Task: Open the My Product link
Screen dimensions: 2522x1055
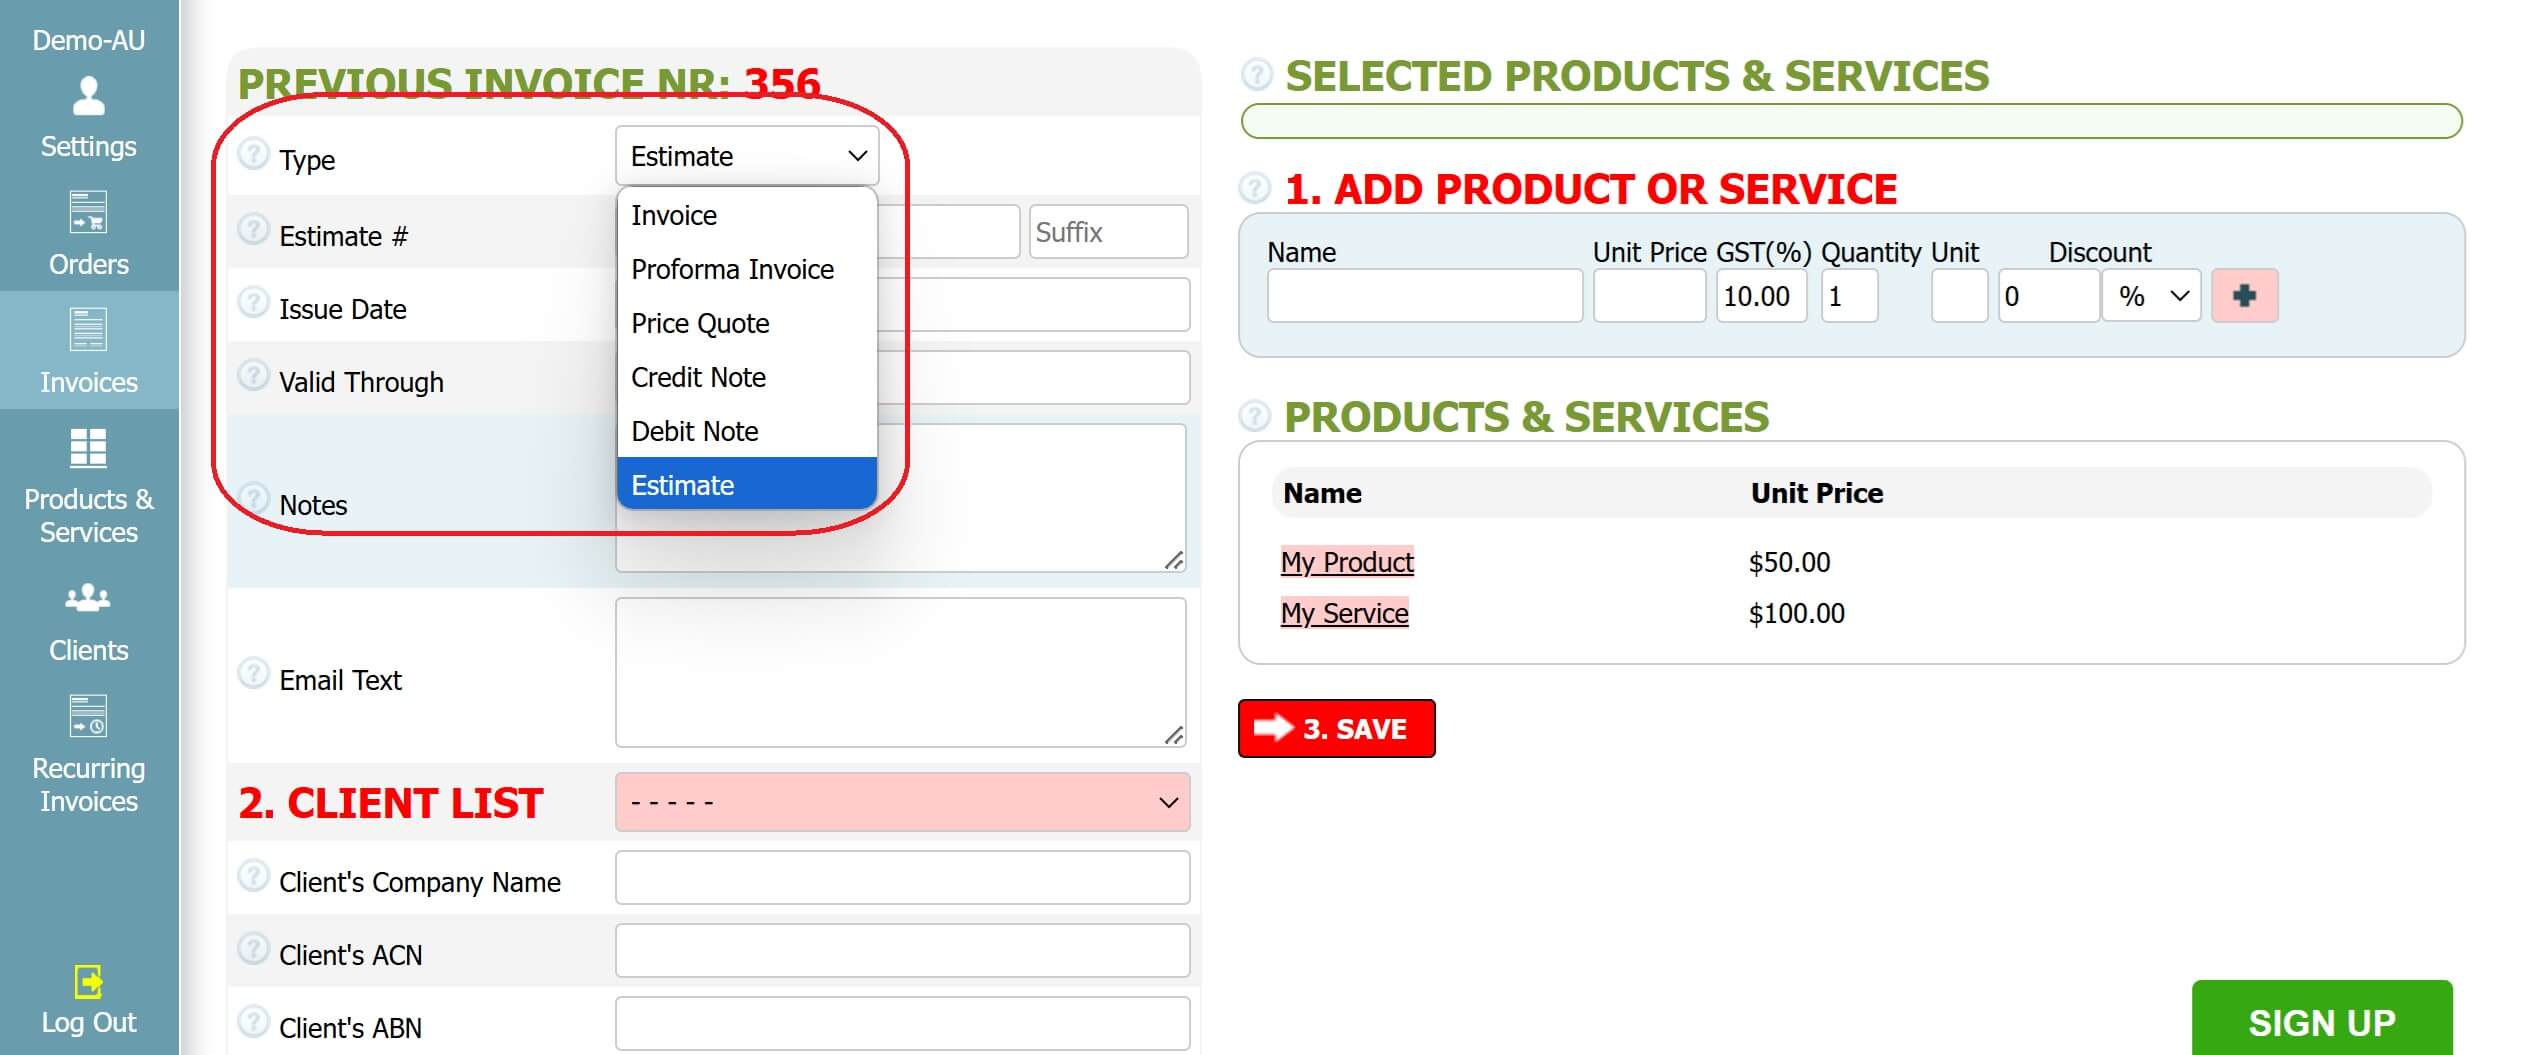Action: [x=1347, y=562]
